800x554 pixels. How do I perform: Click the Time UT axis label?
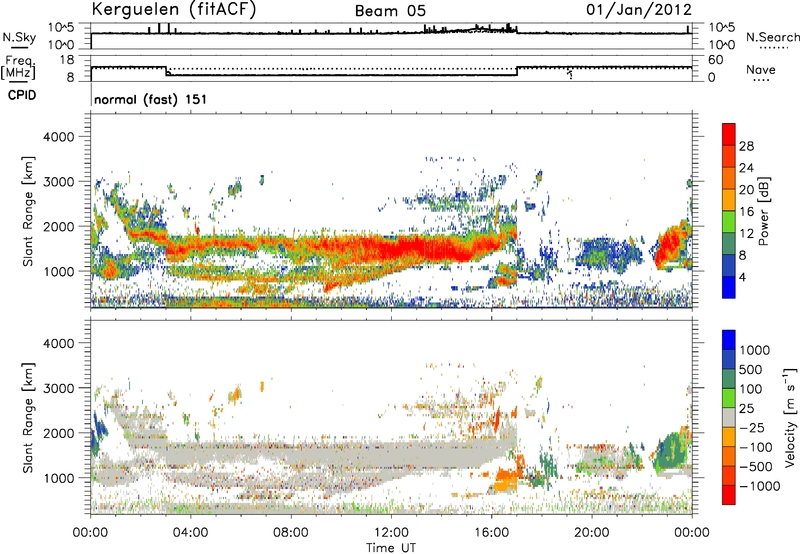[391, 547]
